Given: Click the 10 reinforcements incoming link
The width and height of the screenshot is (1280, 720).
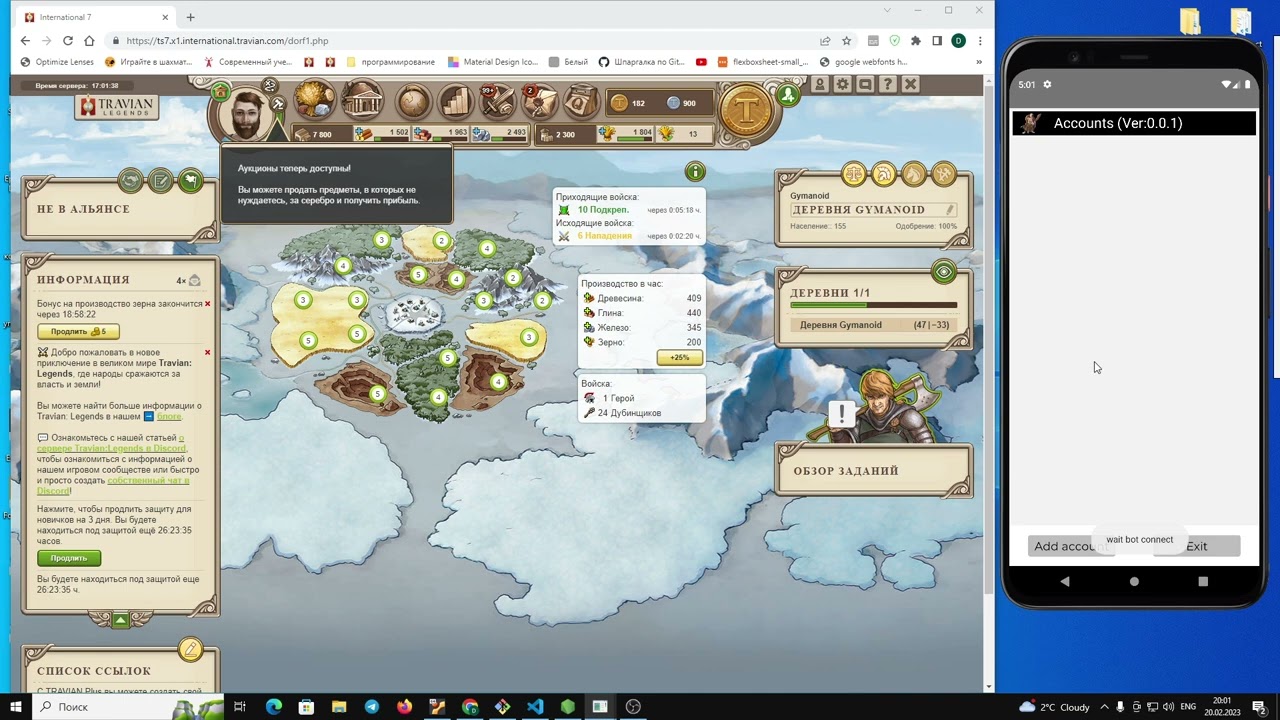Looking at the screenshot, I should [x=603, y=210].
